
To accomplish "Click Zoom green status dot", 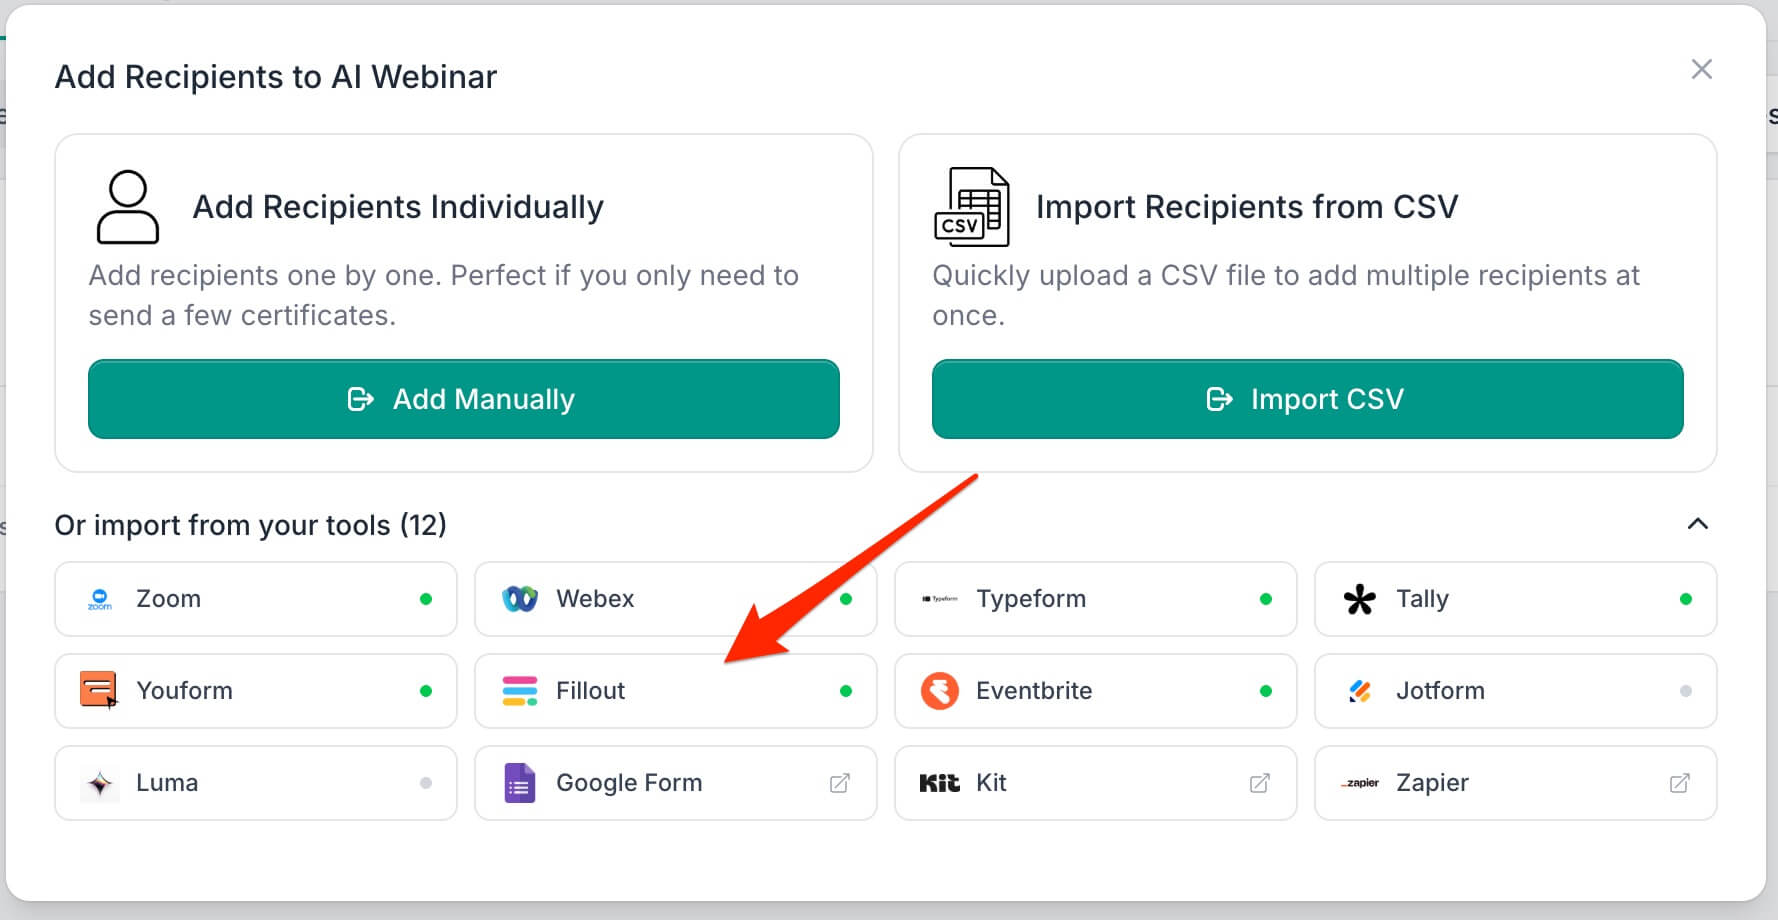I will point(426,599).
